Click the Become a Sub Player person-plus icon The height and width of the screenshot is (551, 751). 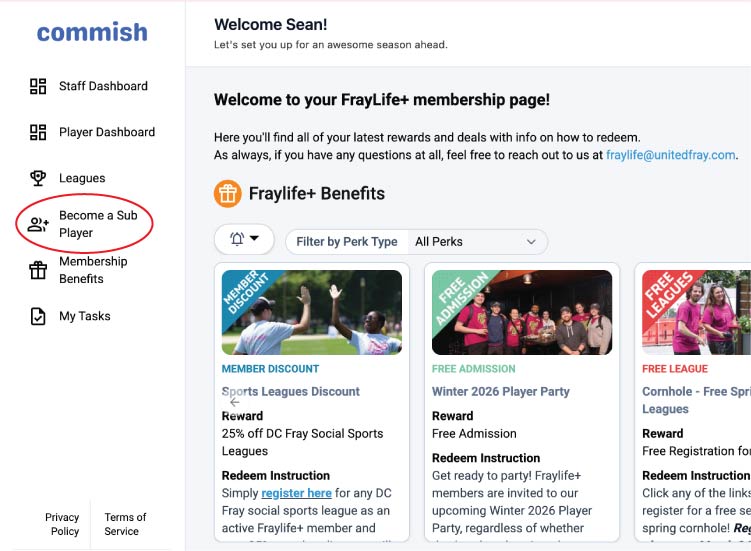click(x=38, y=224)
